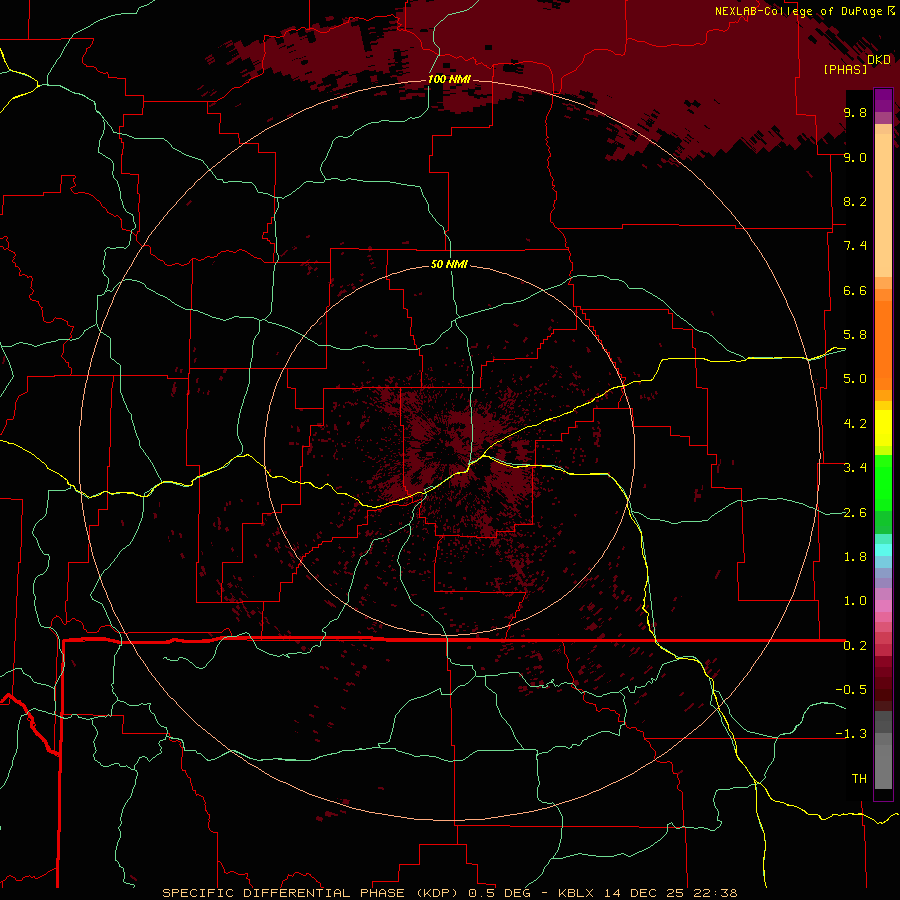Viewport: 900px width, 900px height.
Task: Click the 0.2 legend value
Action: pyautogui.click(x=855, y=646)
